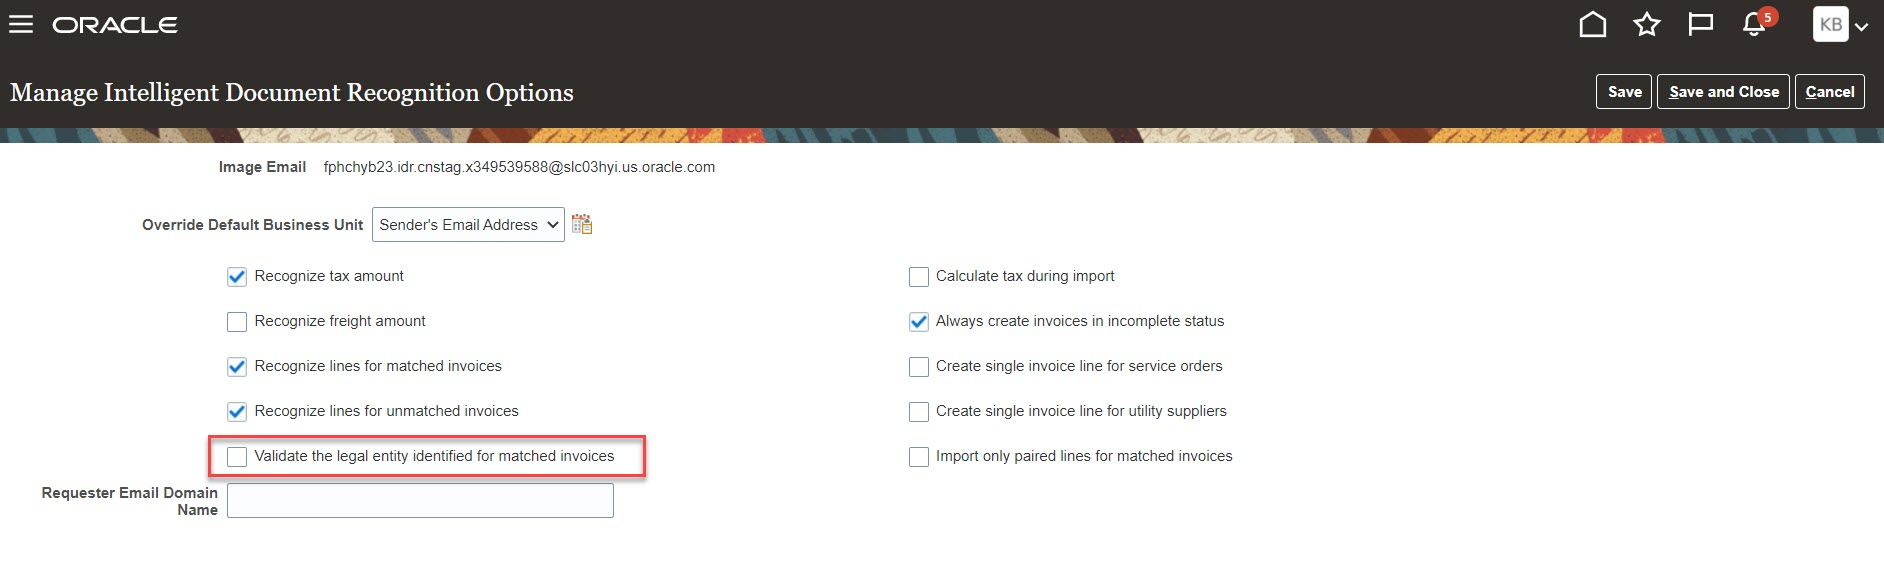
Task: Click Save and Close button
Action: click(1723, 92)
